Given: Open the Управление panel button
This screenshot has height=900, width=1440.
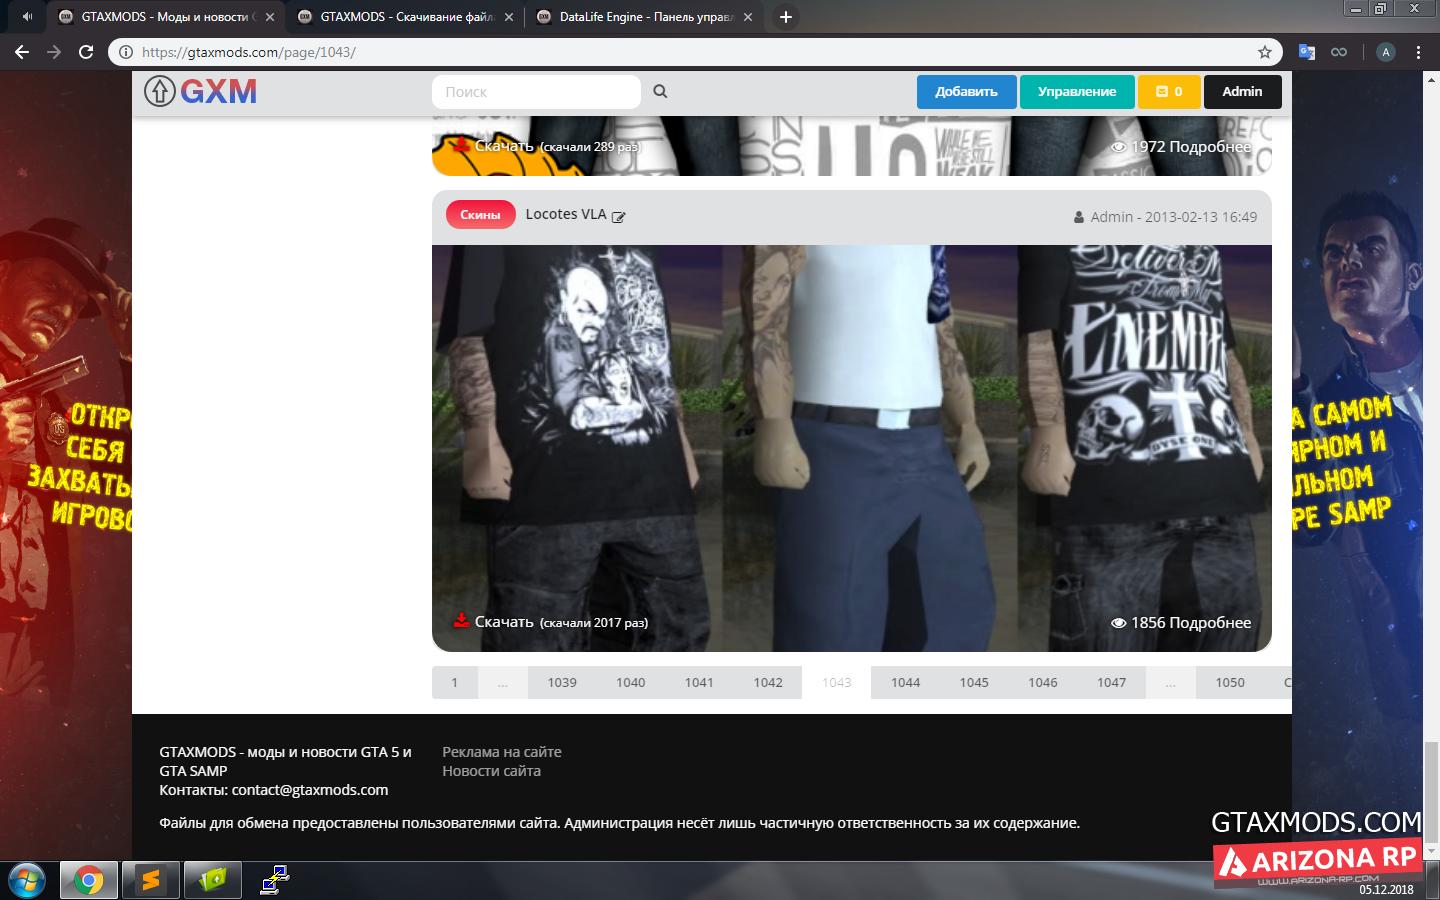Looking at the screenshot, I should [x=1076, y=91].
